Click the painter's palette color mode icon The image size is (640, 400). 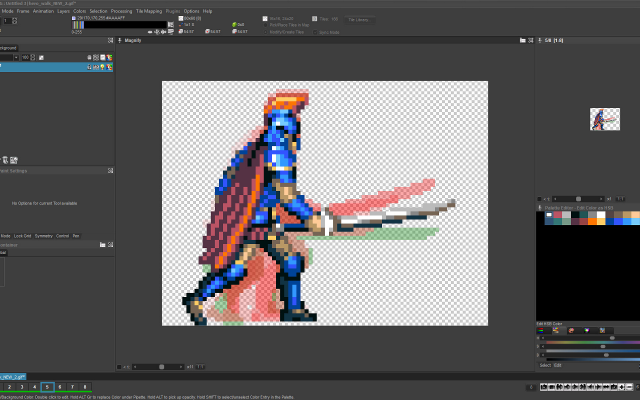pyautogui.click(x=571, y=330)
